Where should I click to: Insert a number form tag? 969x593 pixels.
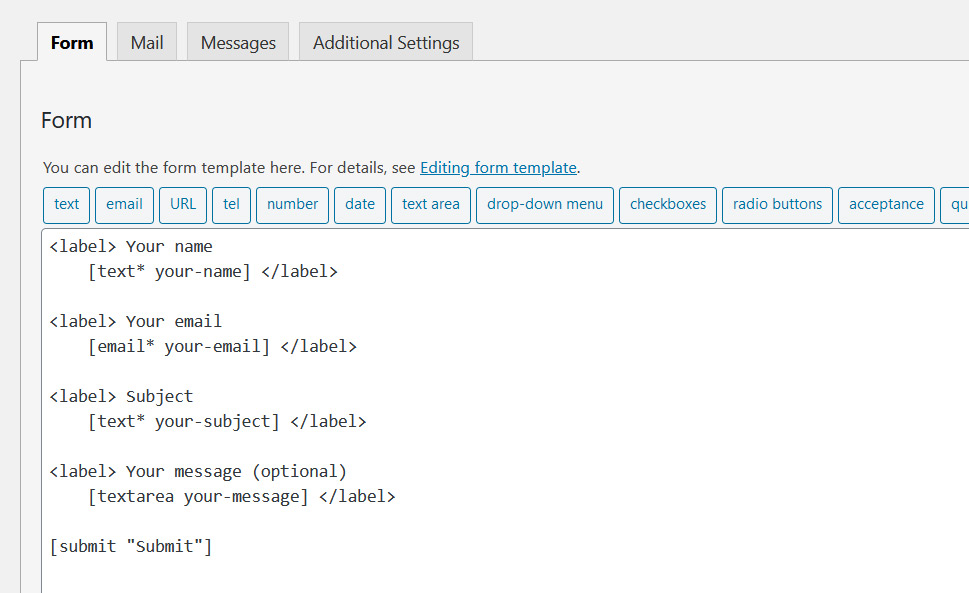(x=292, y=205)
